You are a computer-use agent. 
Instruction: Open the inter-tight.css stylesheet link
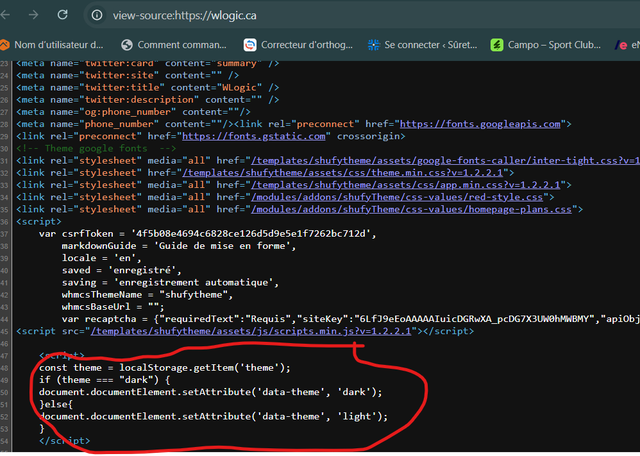tap(445, 161)
